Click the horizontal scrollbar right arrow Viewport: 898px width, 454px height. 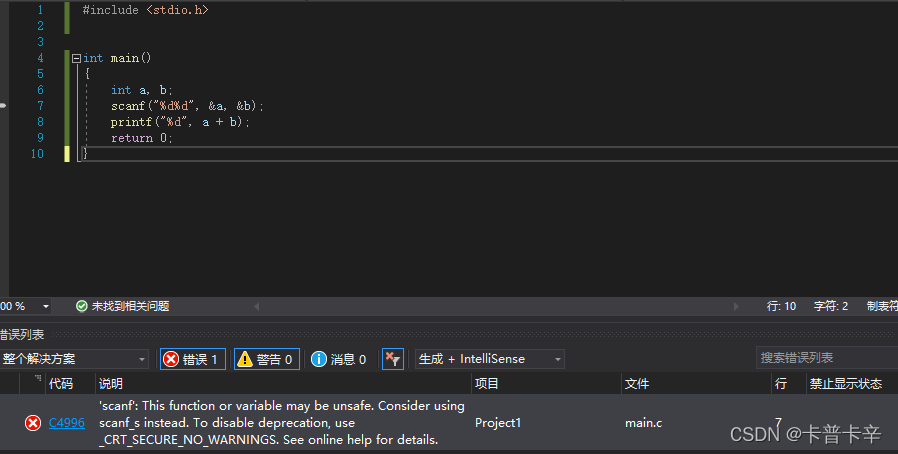[x=736, y=306]
